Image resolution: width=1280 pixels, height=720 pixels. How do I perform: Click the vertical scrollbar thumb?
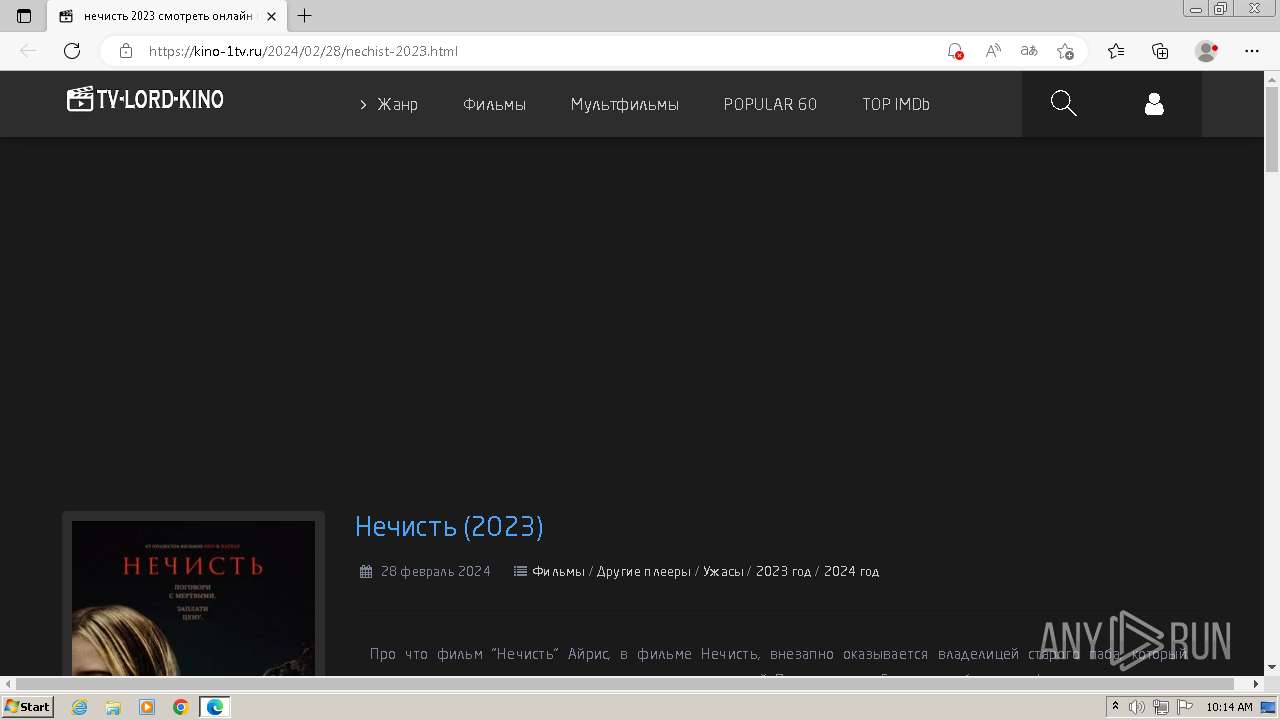tap(1272, 130)
